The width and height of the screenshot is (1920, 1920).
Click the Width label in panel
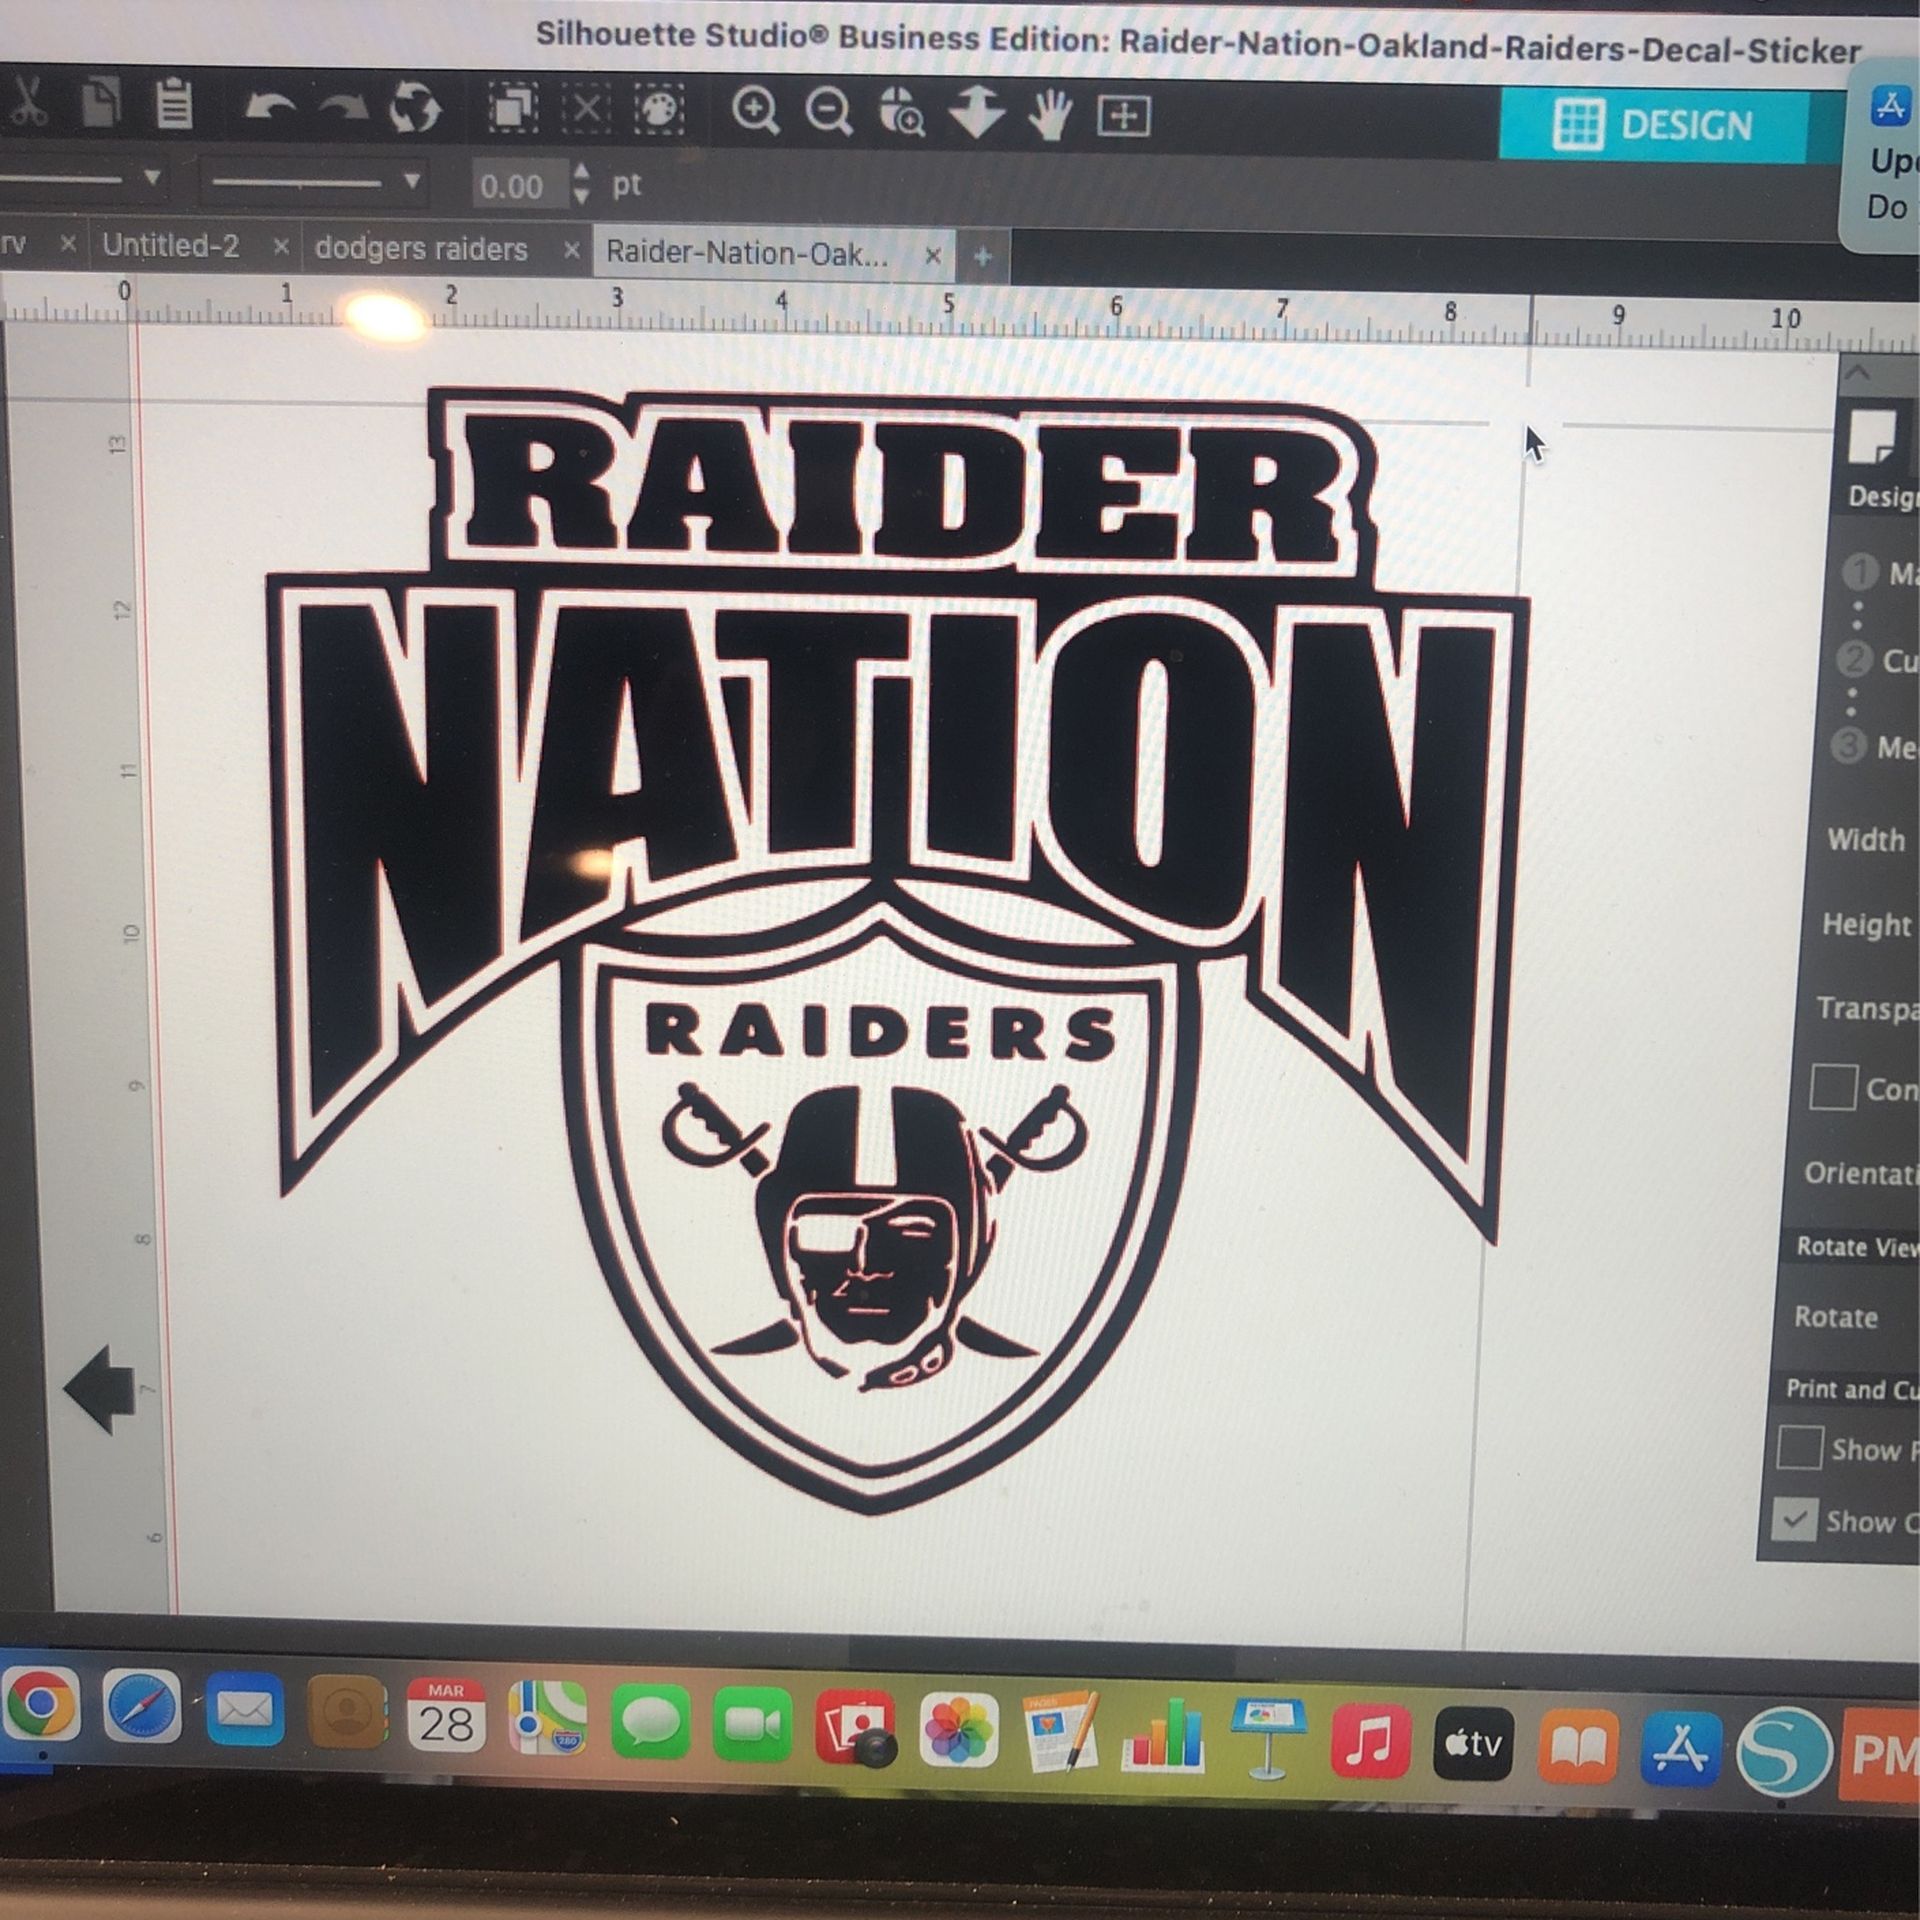click(1866, 839)
